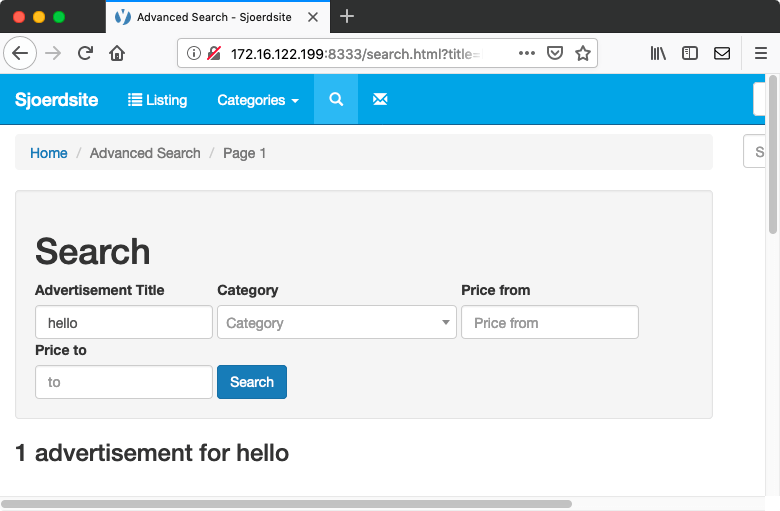
Task: Toggle the sidebar view icon
Action: click(x=689, y=53)
